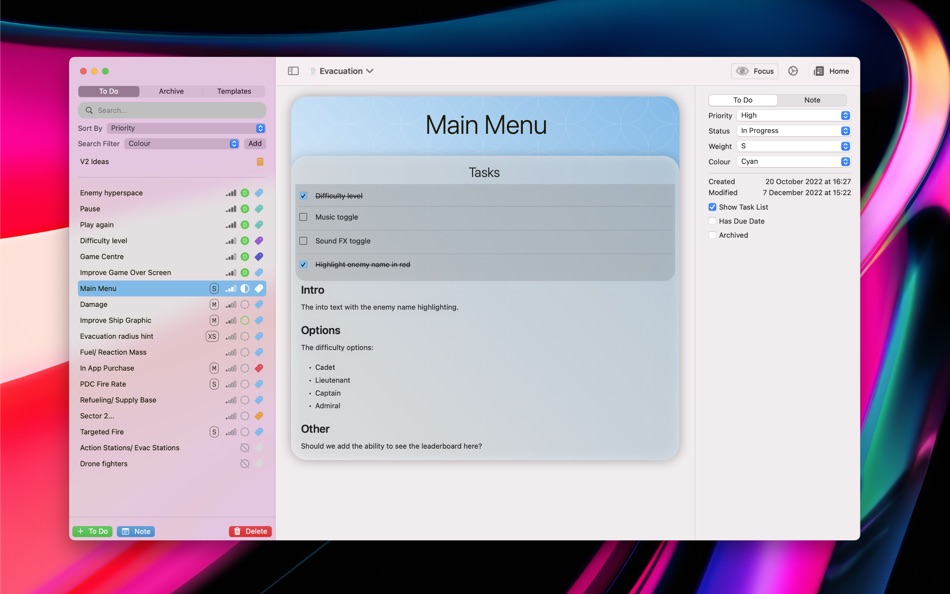Click in the Search field

pos(172,110)
